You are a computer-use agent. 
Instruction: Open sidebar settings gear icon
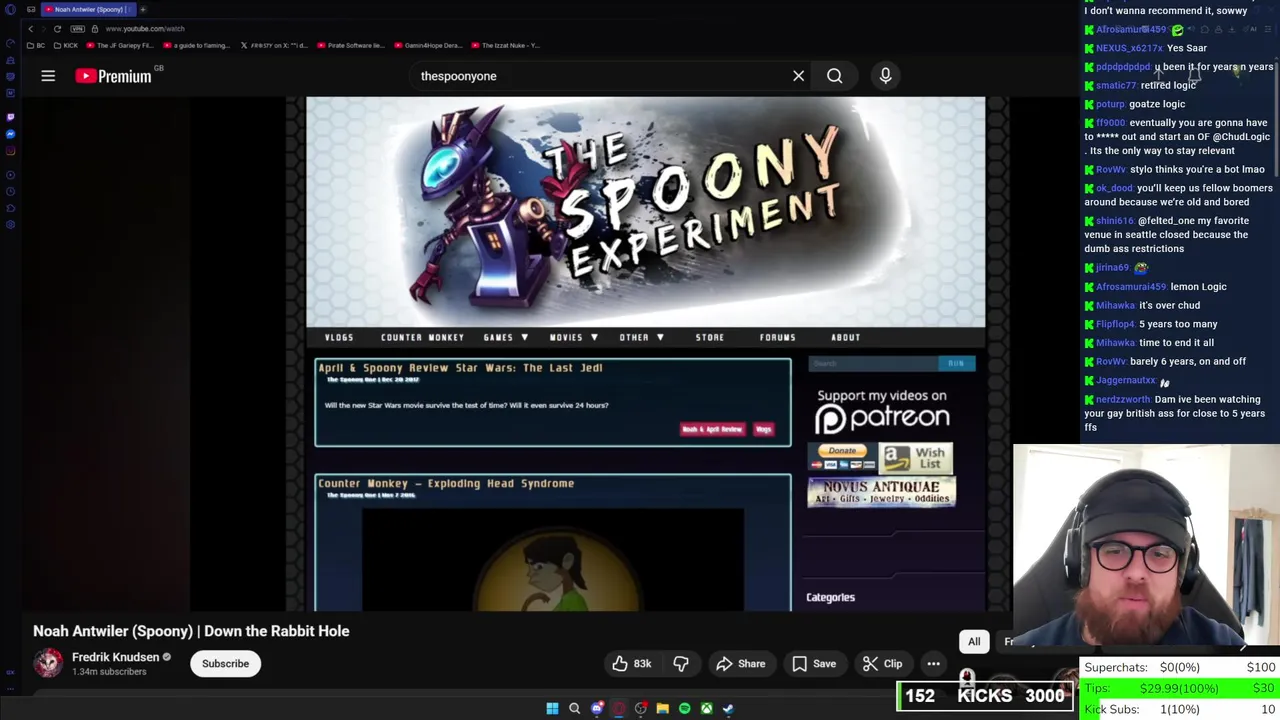(x=10, y=224)
